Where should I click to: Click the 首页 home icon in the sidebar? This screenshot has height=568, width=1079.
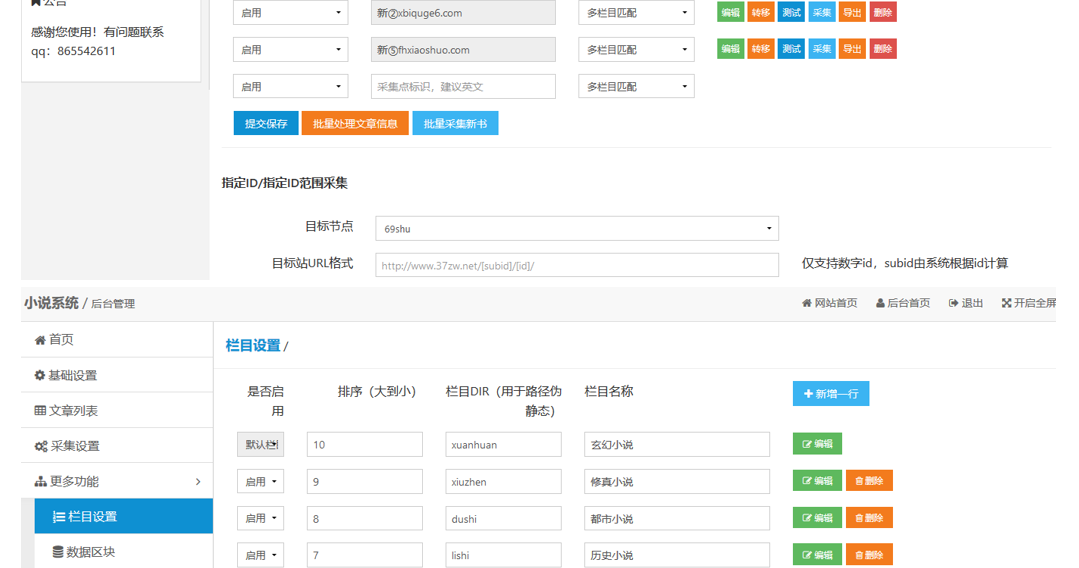[x=40, y=340]
